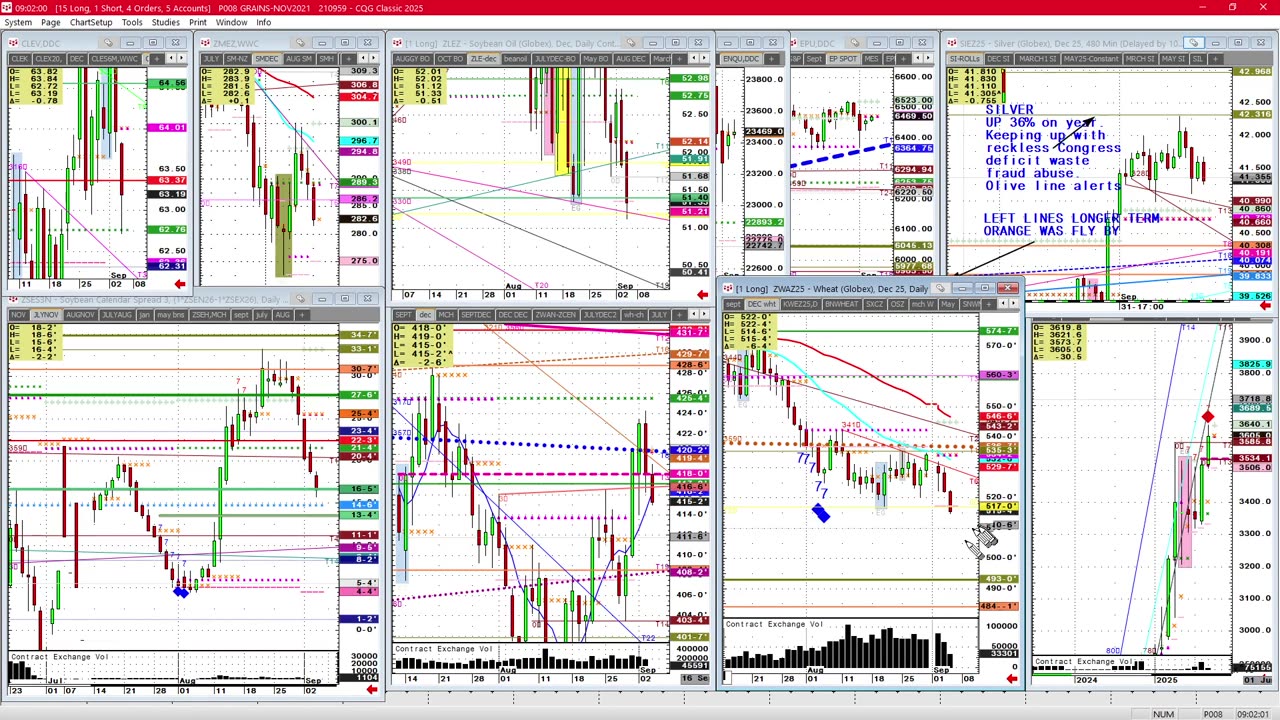The image size is (1280, 720).
Task: Open the Studies menu
Action: point(165,22)
